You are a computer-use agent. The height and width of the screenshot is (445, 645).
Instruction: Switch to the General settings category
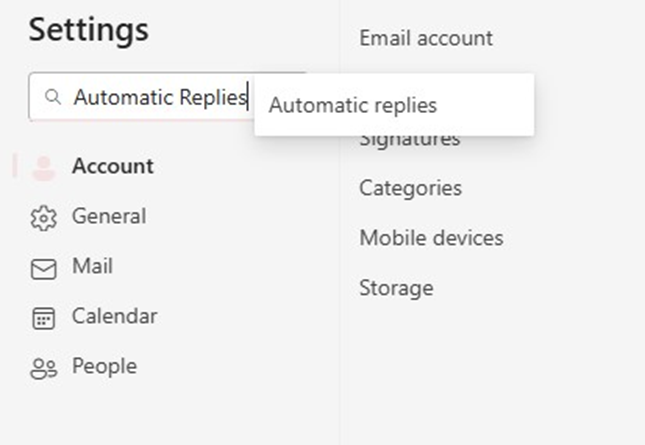click(109, 216)
